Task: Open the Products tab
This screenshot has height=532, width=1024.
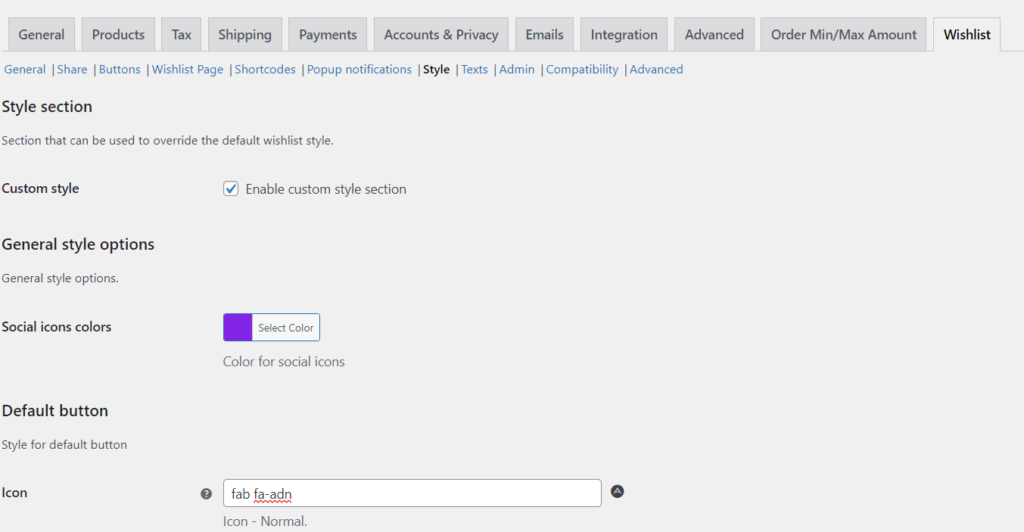Action: pos(118,34)
